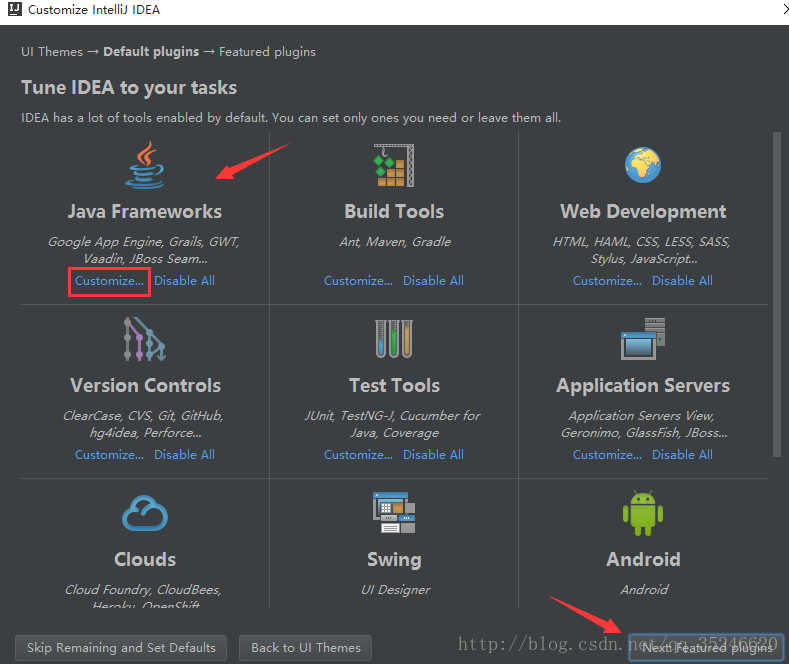Click the Version Controls heading
Viewport: 789px width, 664px height.
pos(145,385)
